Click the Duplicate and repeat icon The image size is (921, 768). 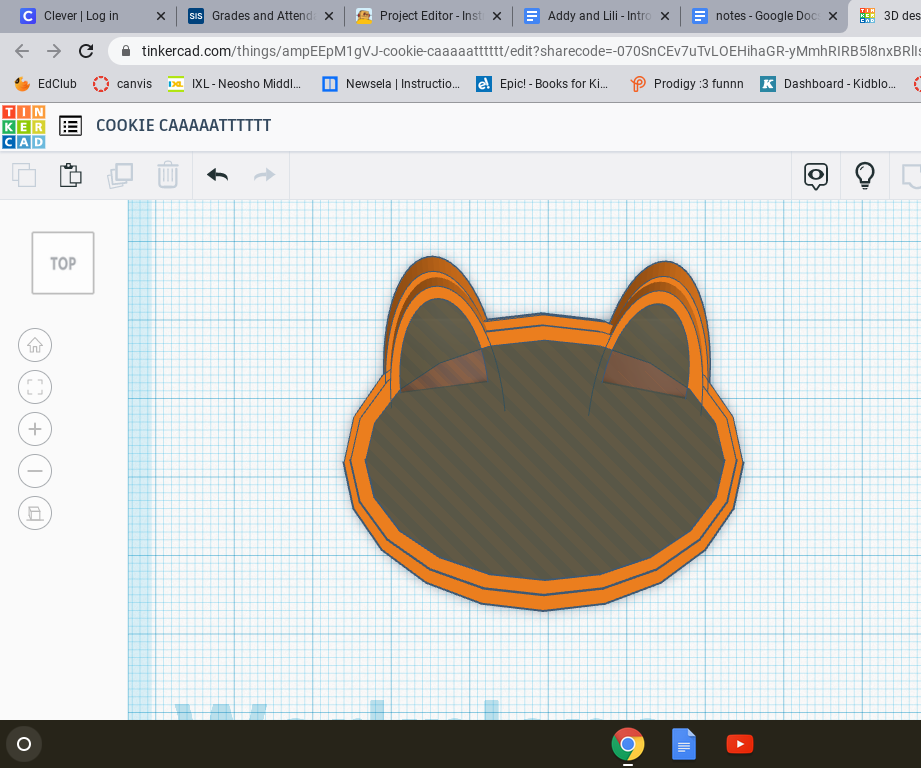point(120,175)
